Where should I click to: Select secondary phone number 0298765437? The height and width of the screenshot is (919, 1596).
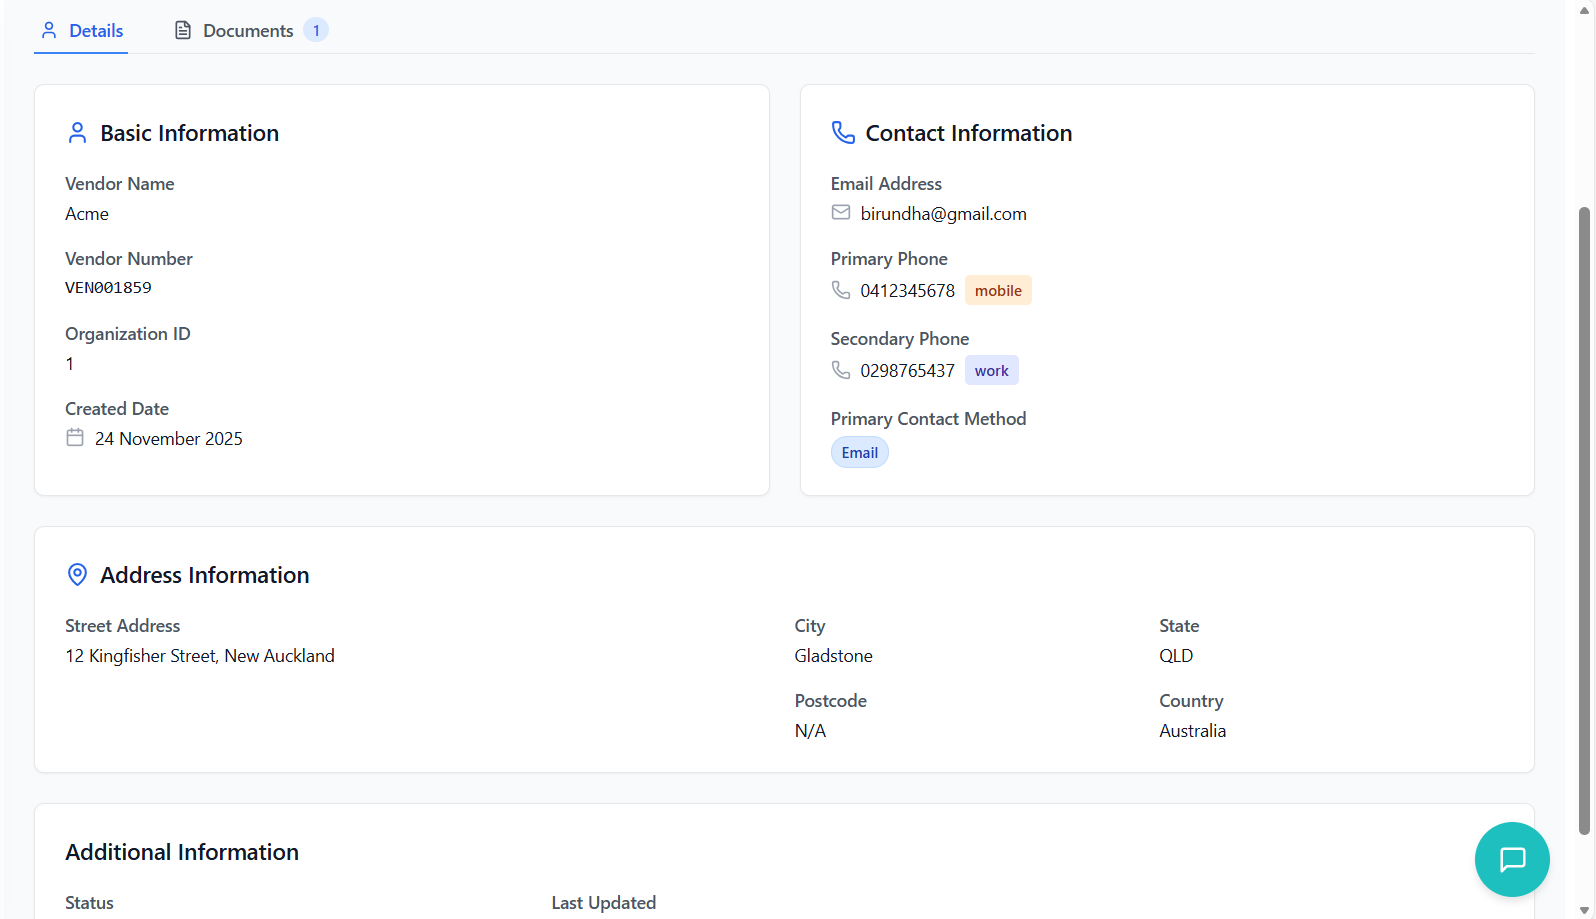(907, 371)
